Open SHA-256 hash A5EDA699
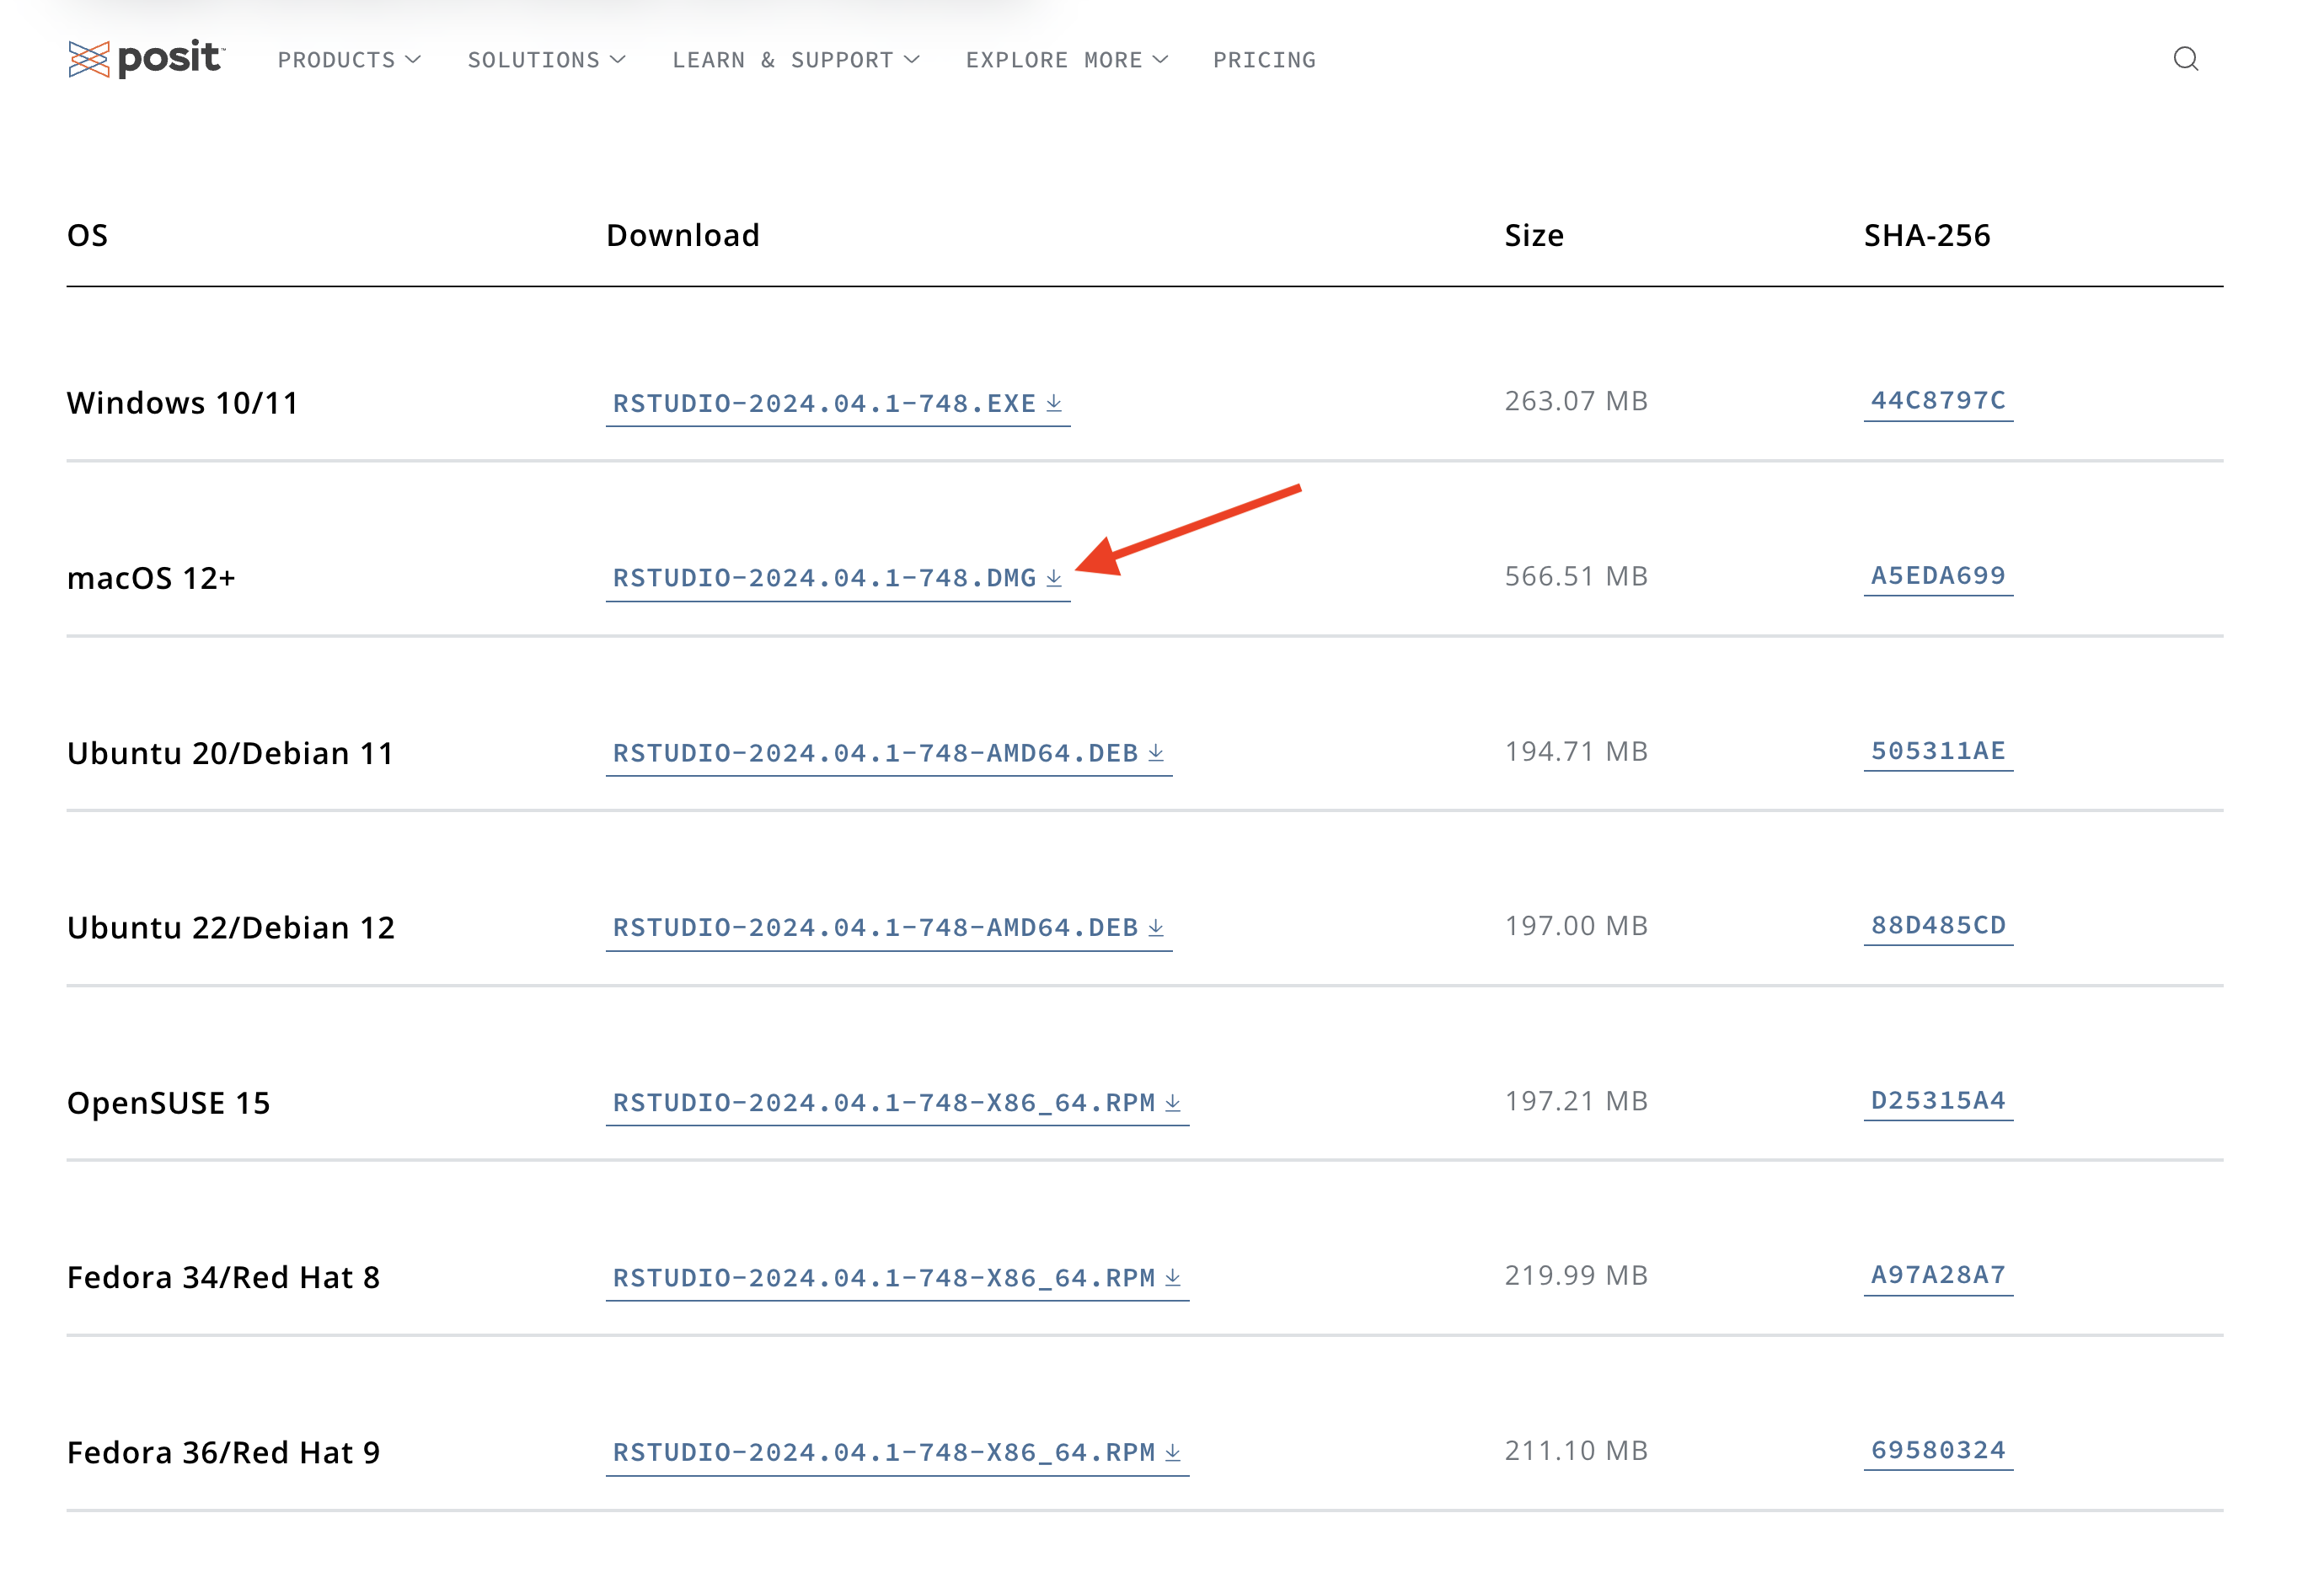Viewport: 2324px width, 1572px height. (x=1938, y=576)
